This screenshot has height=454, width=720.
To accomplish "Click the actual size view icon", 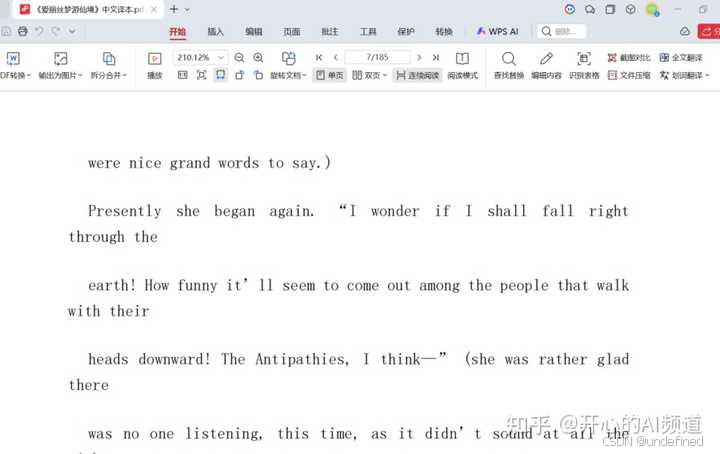I will pyautogui.click(x=182, y=75).
